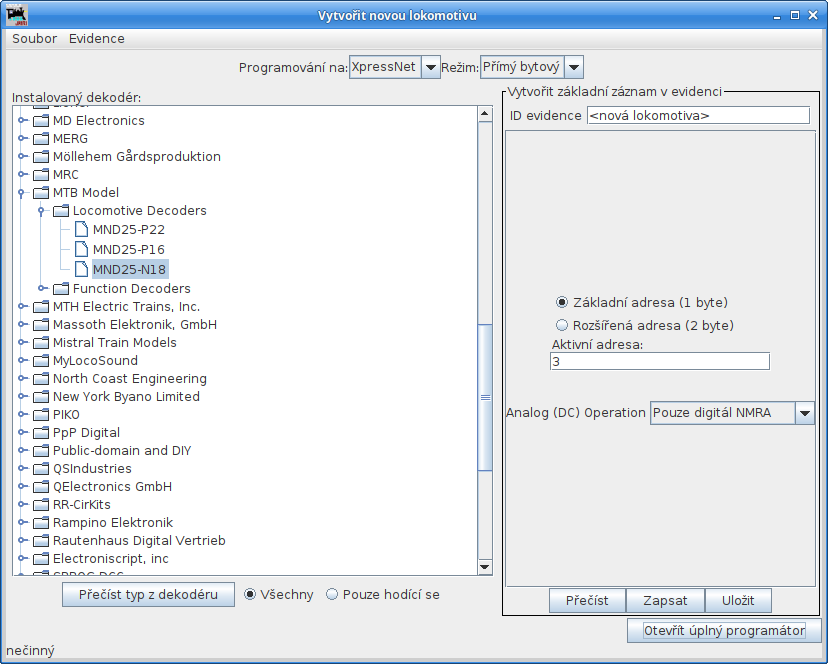The height and width of the screenshot is (664, 828).
Task: Click the RR-CirKits tree label
Action: [x=81, y=504]
